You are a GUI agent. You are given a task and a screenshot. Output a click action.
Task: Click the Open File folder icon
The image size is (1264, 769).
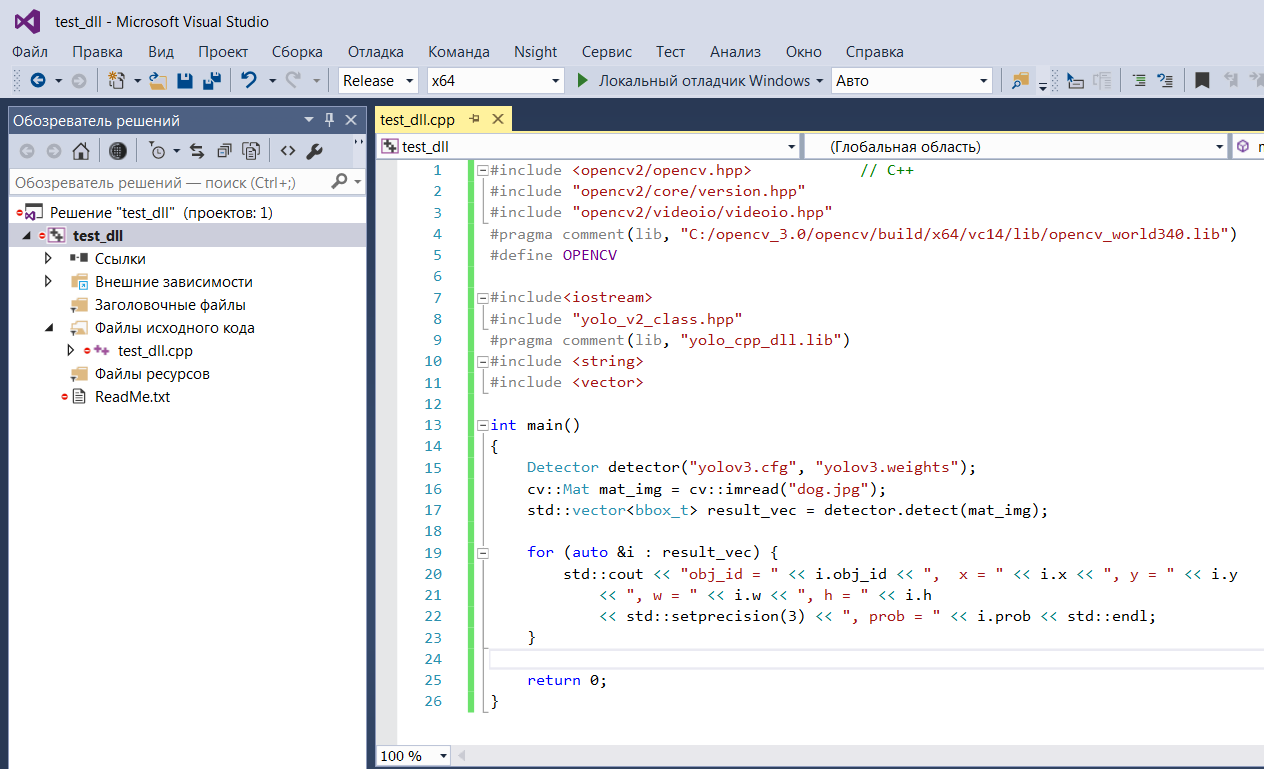(x=158, y=80)
